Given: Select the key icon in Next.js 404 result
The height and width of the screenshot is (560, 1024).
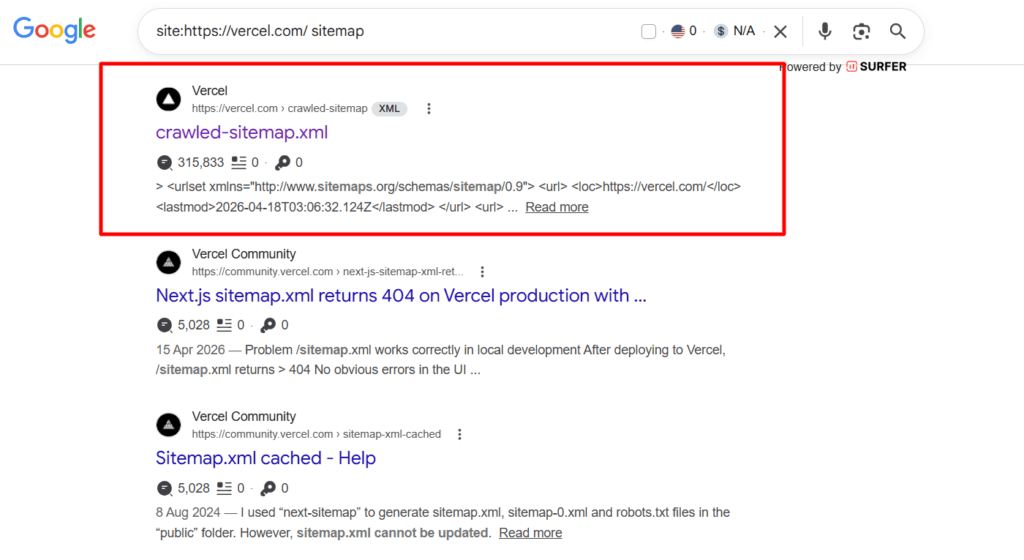Looking at the screenshot, I should pyautogui.click(x=268, y=325).
